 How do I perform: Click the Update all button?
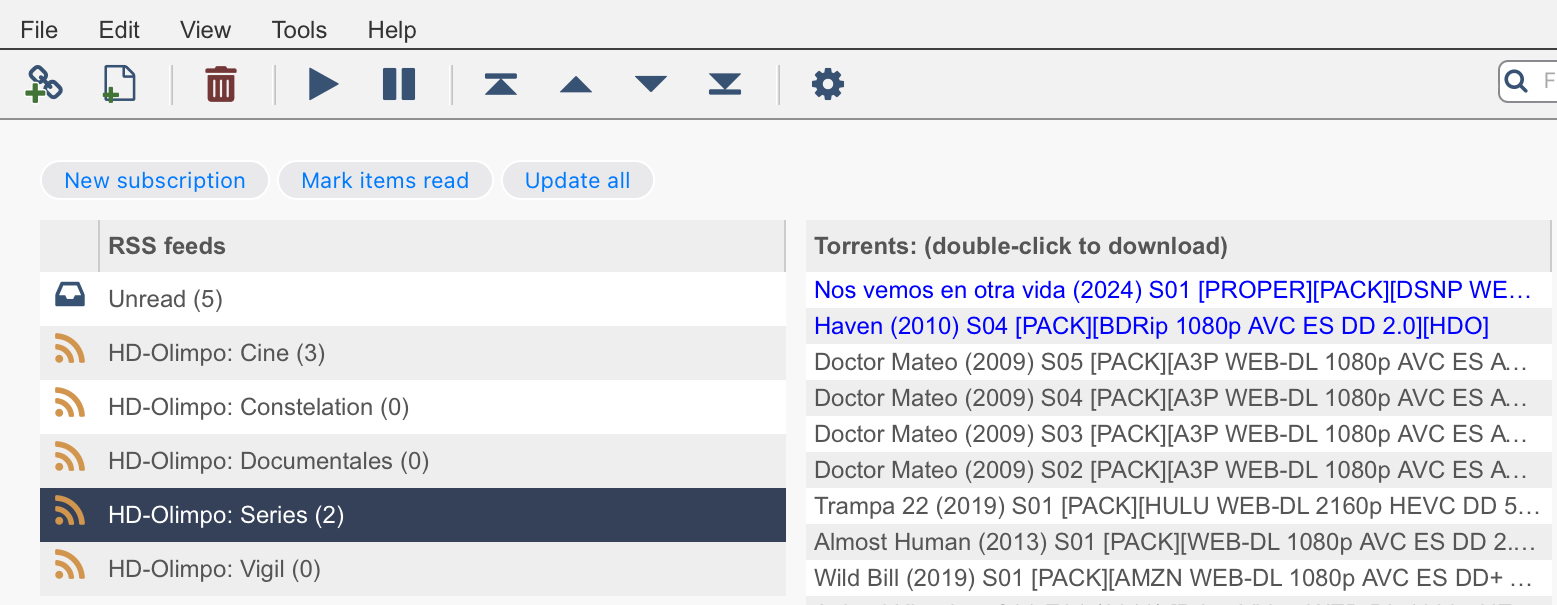(578, 180)
